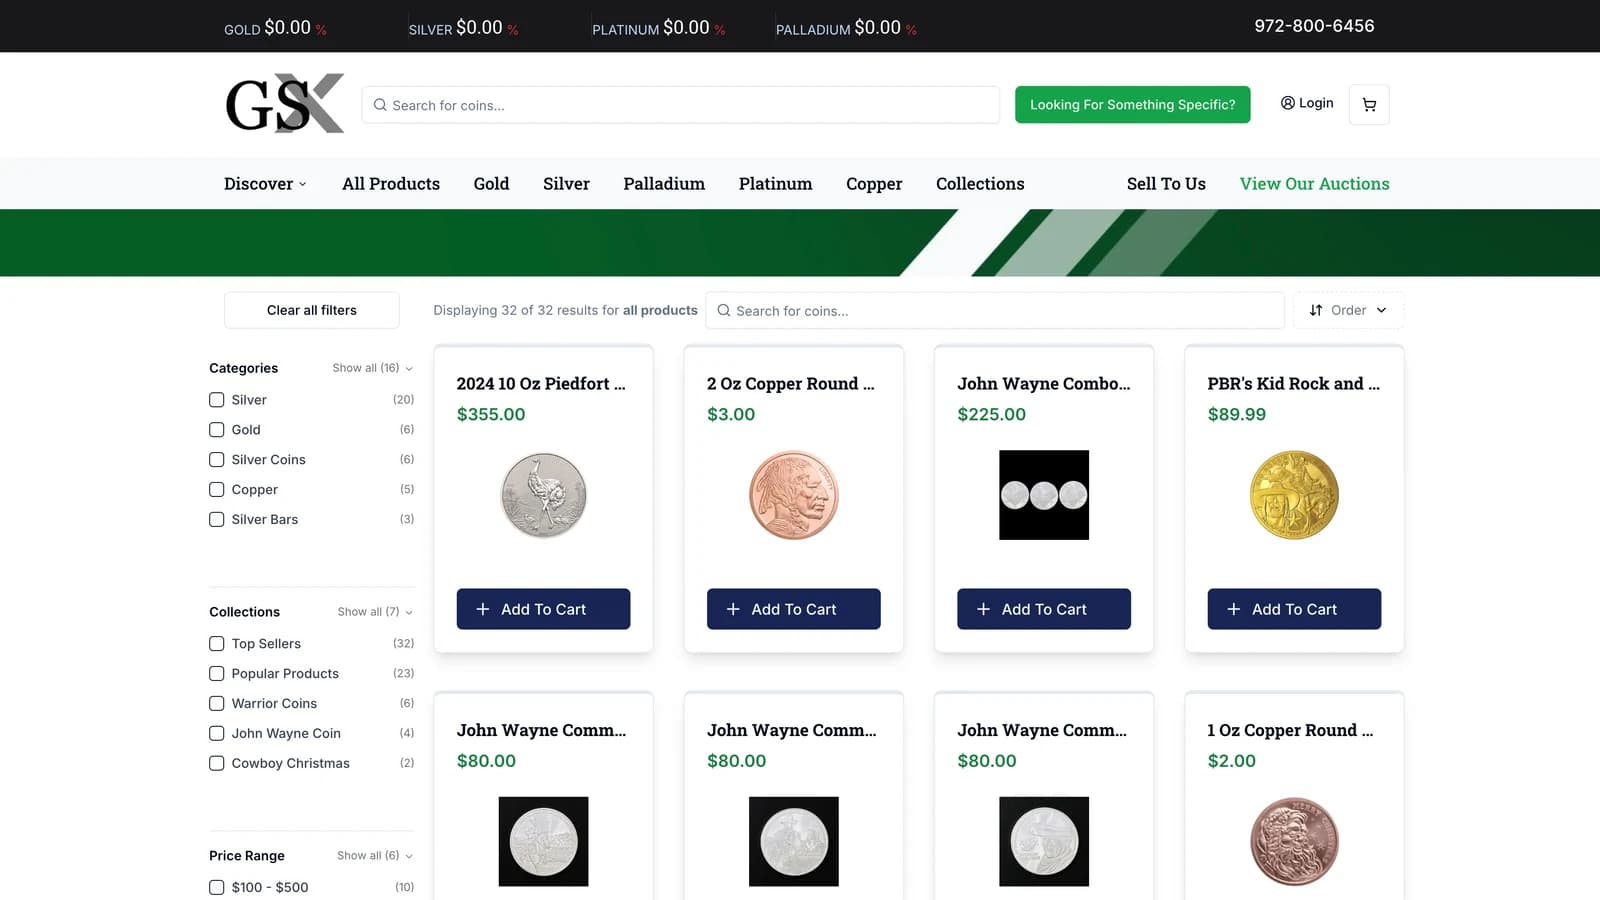Open the 2 Oz Copper Round image
The width and height of the screenshot is (1600, 900).
[x=794, y=495]
